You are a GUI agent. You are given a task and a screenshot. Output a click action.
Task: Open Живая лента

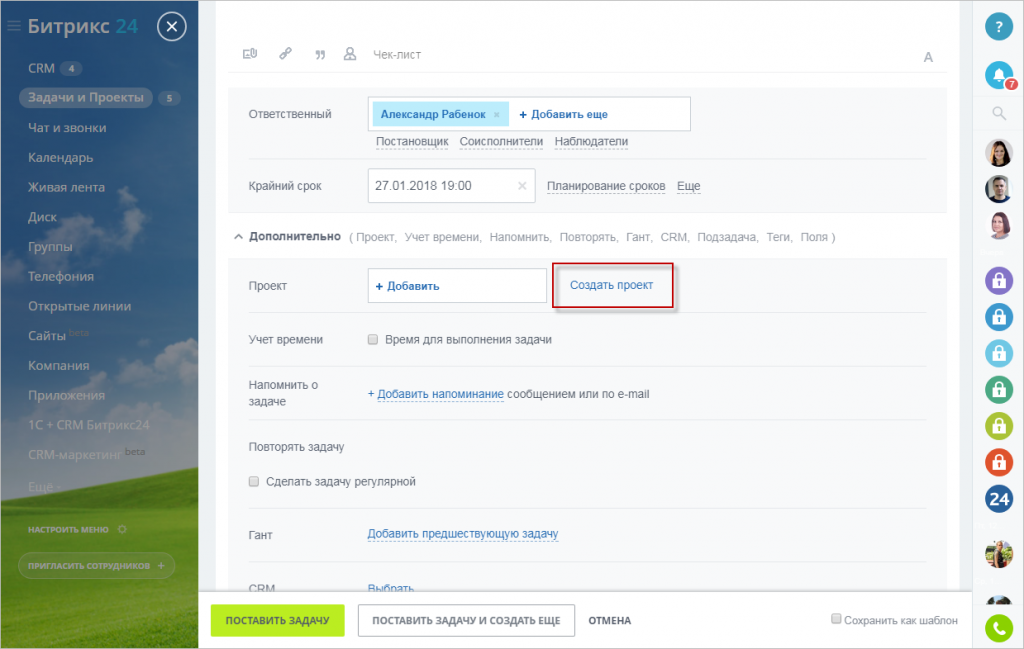[x=66, y=187]
